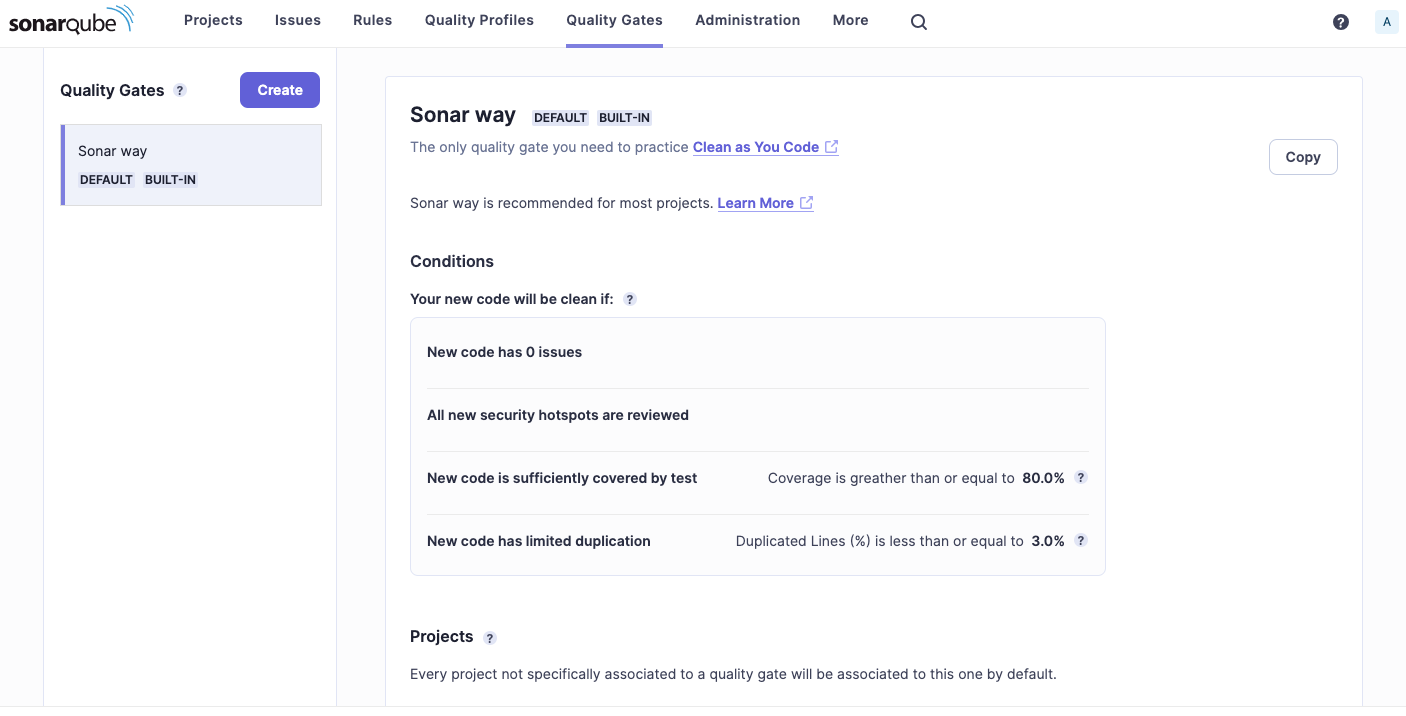Click help icon after 'Your new code will be clean if'

pos(630,298)
